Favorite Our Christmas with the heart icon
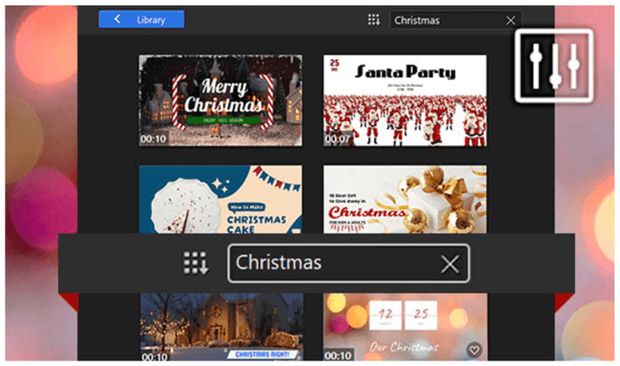Viewport: 620px width, 366px height. click(x=474, y=349)
